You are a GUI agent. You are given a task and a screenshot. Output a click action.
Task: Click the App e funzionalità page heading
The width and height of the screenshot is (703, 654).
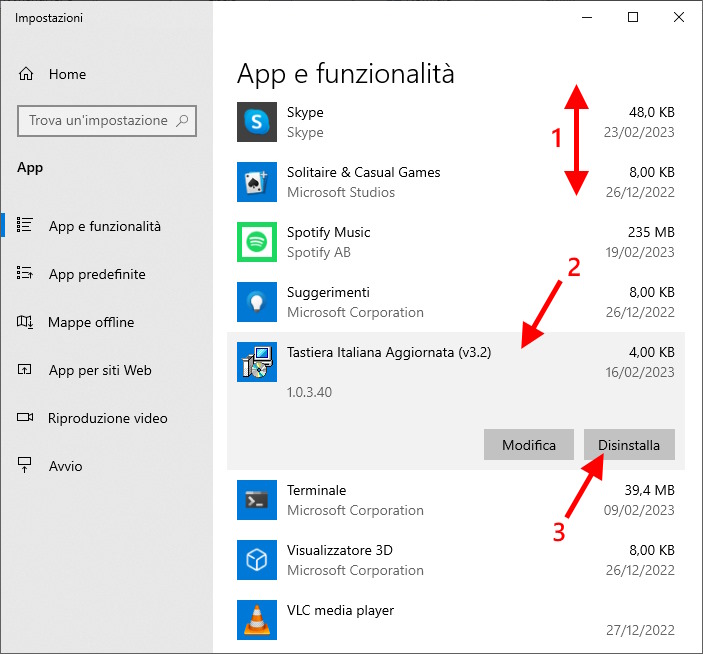point(346,74)
